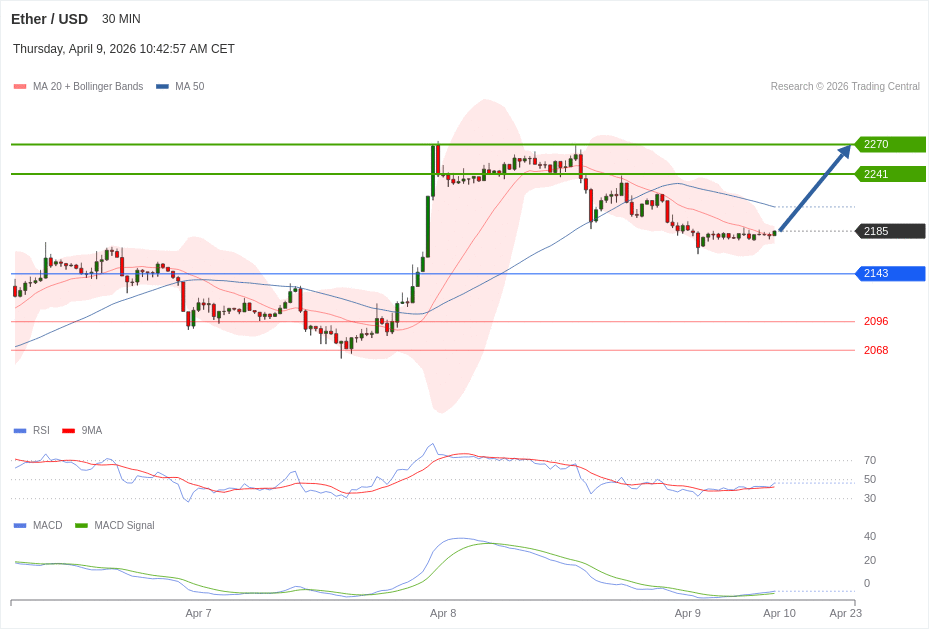Click the blue 2143 pivot price tag
Screen dimensions: 929x629
tap(889, 273)
